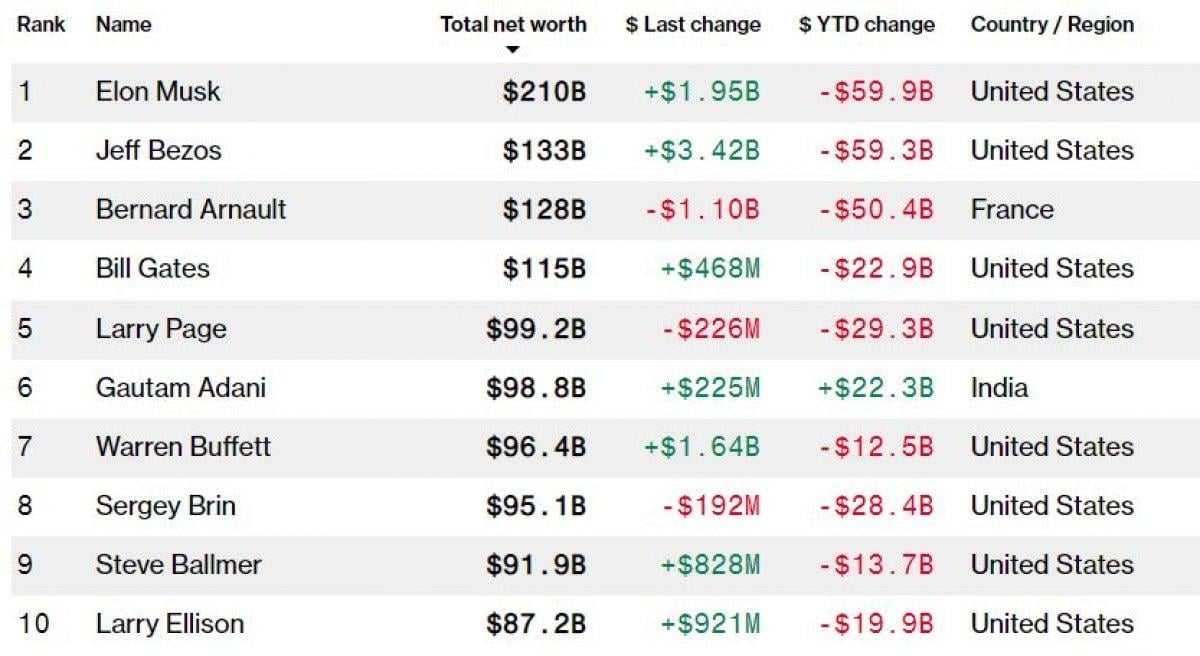Click Larry Ellison's name link
Image resolution: width=1200 pixels, height=656 pixels.
point(170,624)
